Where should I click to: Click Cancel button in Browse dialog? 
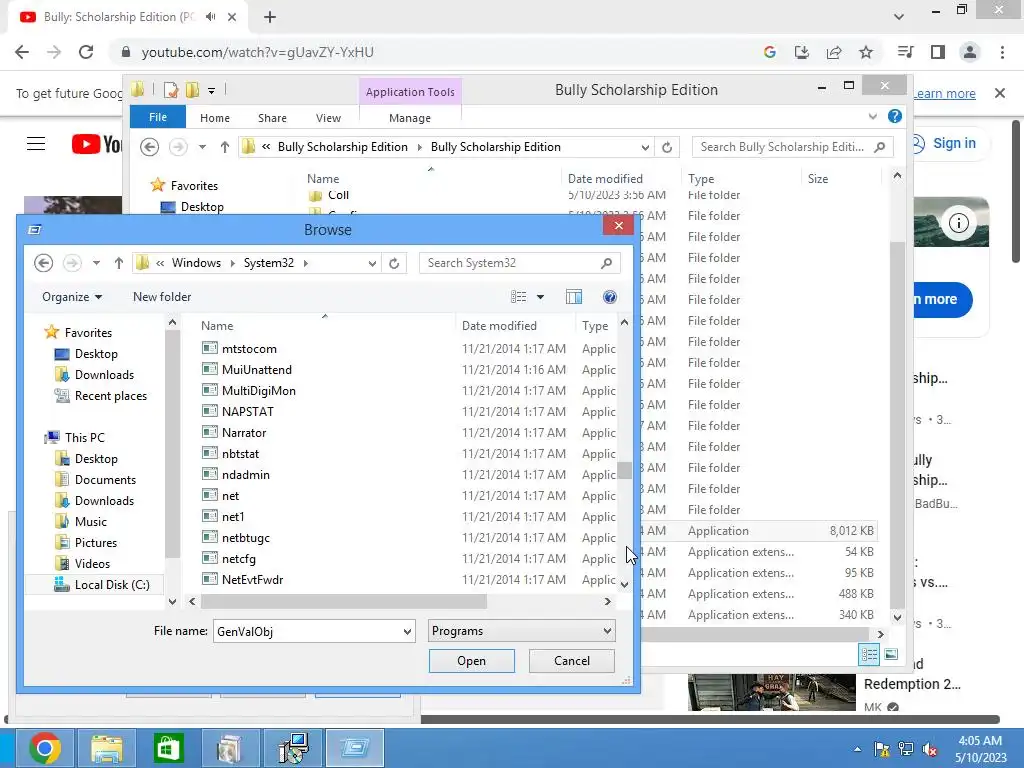(571, 661)
